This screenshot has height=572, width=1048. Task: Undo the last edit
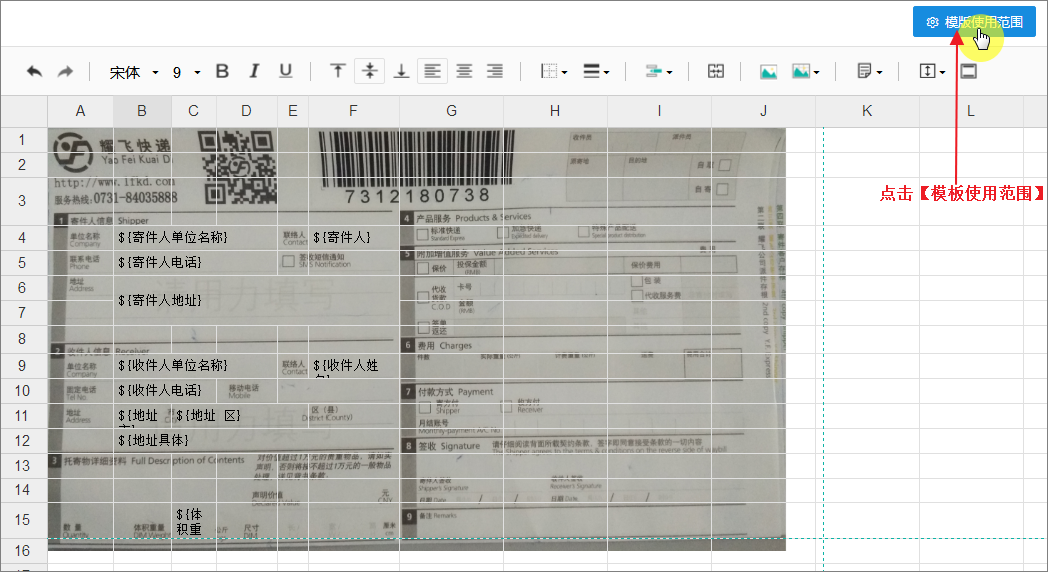[x=34, y=72]
